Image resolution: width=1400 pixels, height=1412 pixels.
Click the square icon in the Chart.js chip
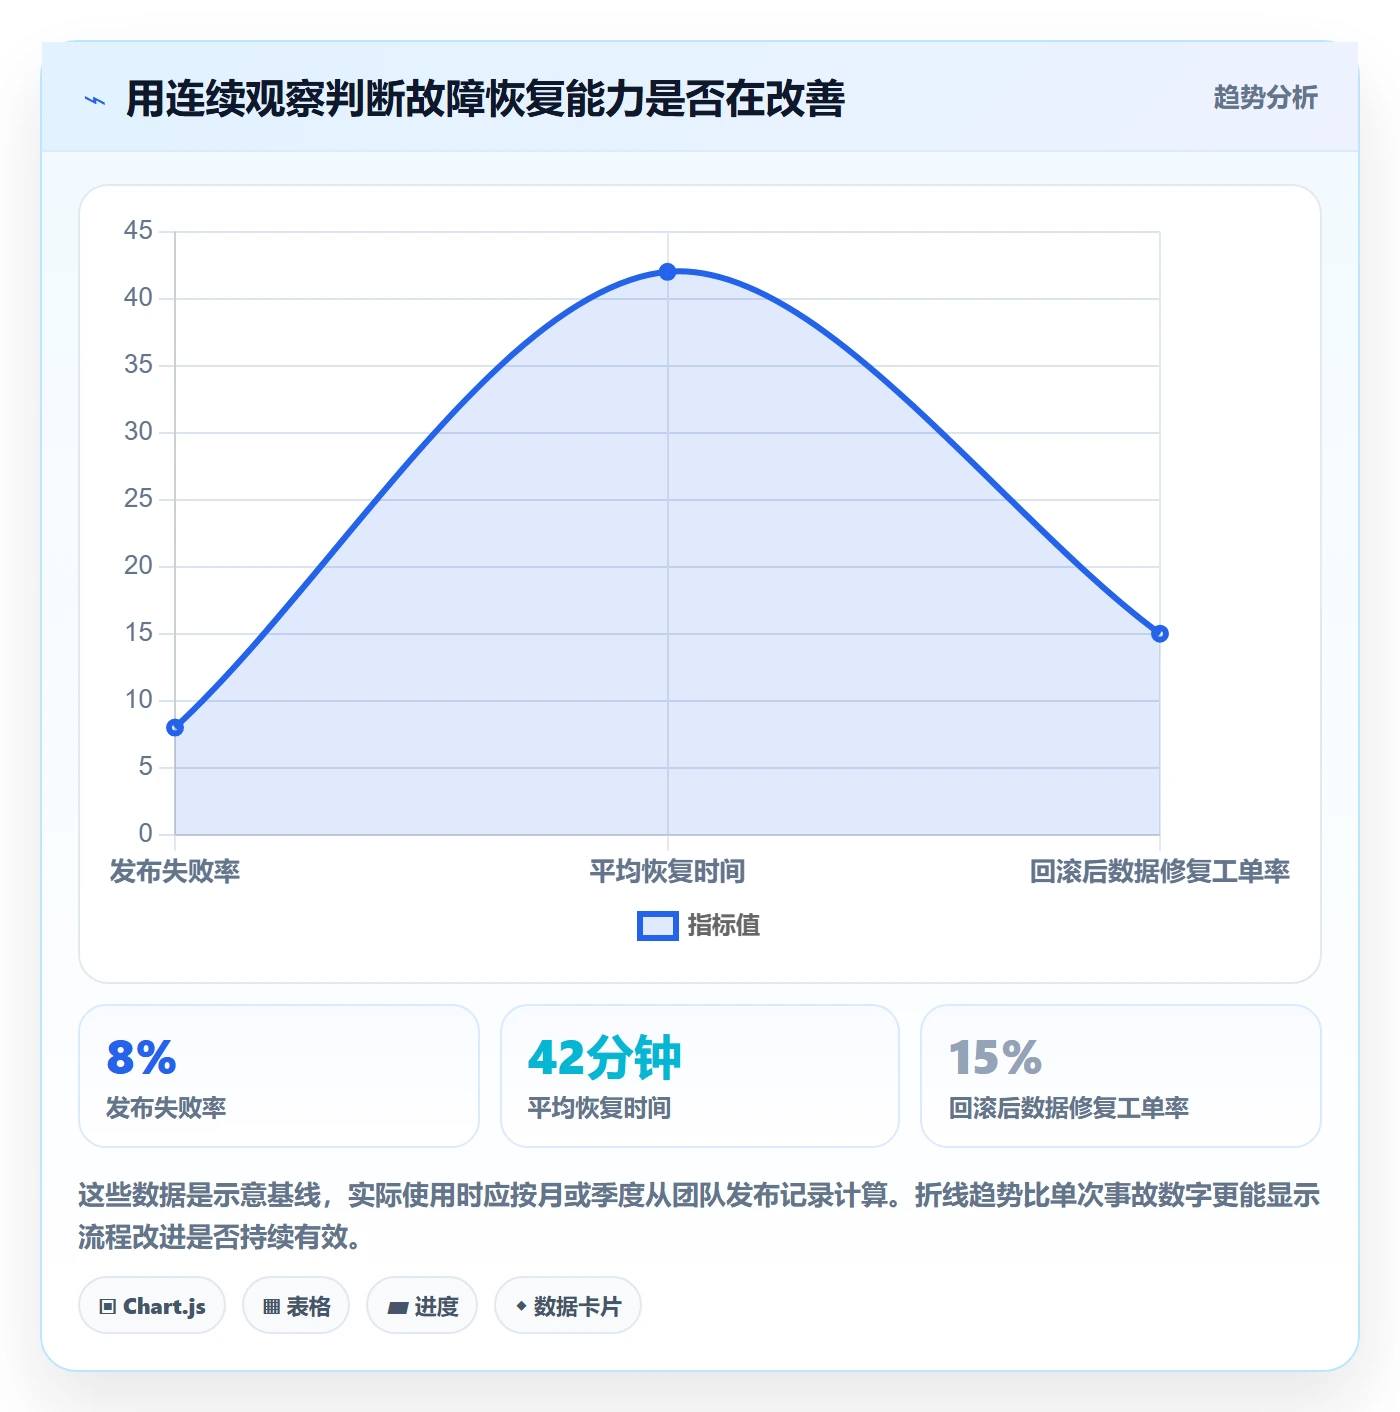click(108, 1307)
